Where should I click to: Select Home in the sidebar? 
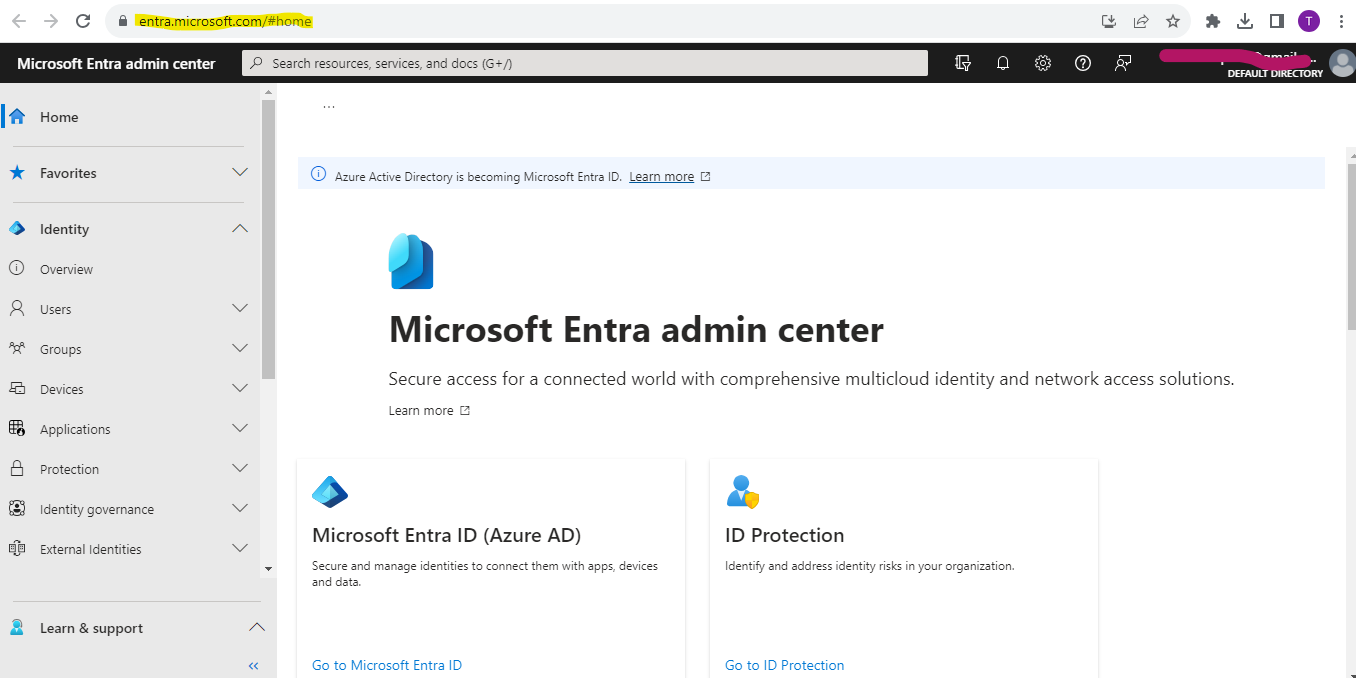point(60,116)
